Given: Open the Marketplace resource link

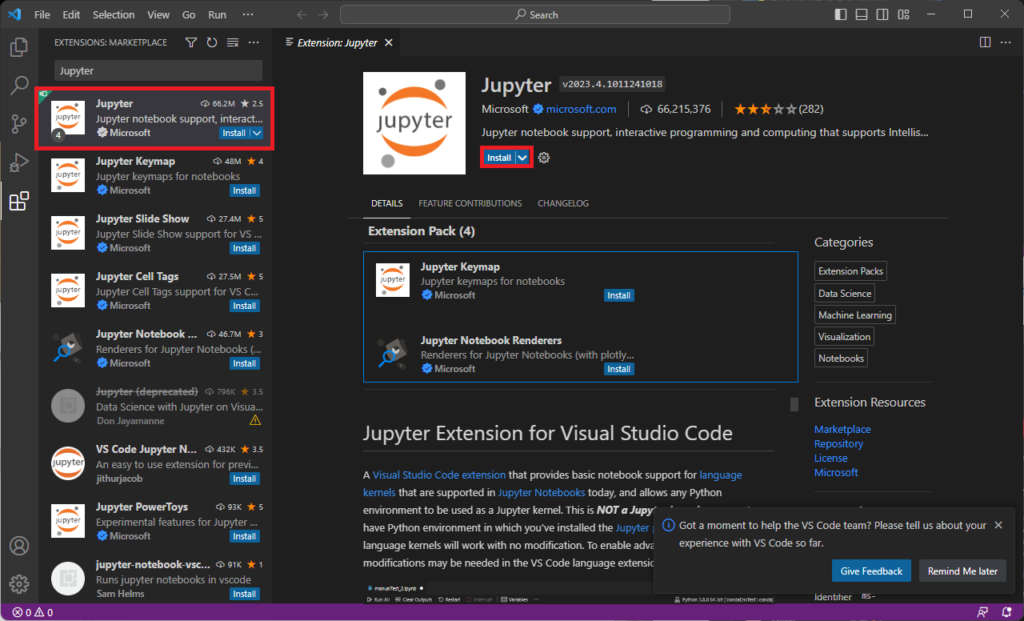Looking at the screenshot, I should [x=842, y=429].
